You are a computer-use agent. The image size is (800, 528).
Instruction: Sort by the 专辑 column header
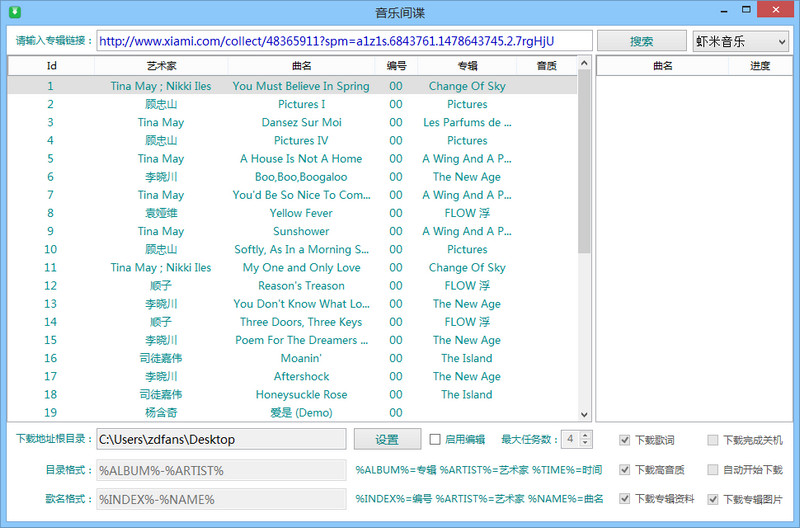coord(467,66)
